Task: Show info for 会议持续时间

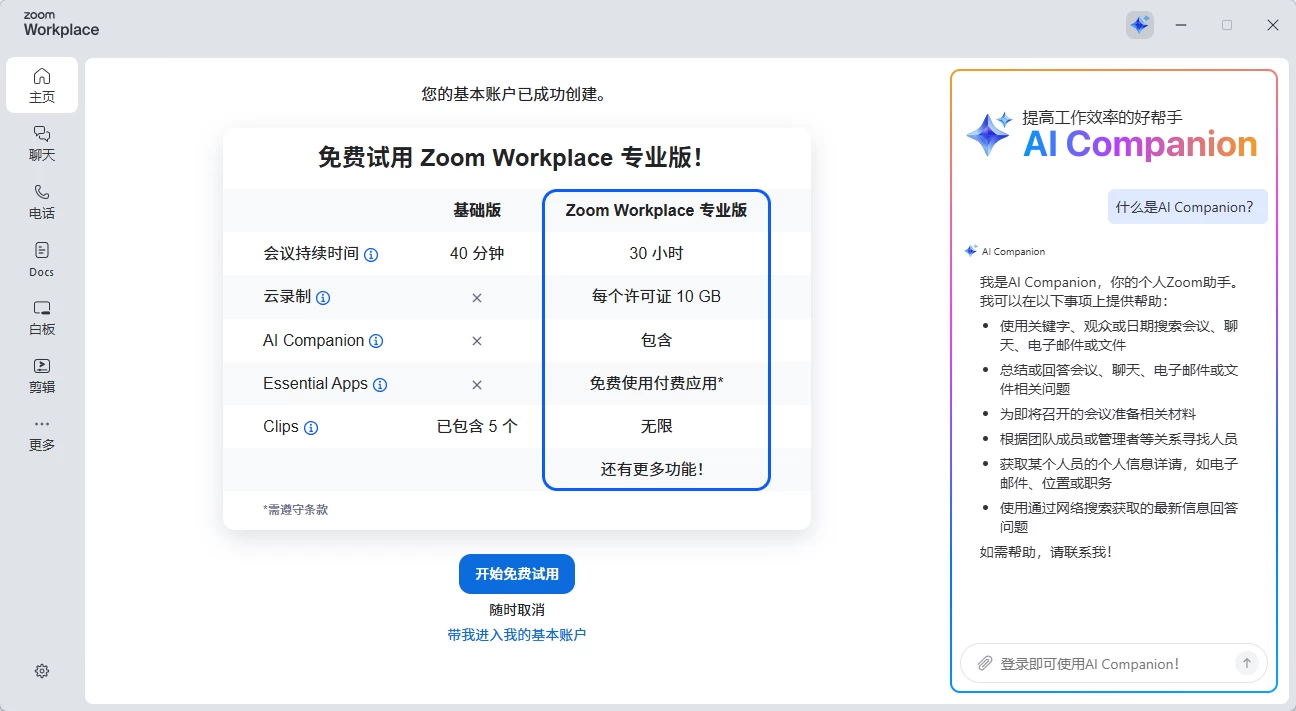Action: [371, 255]
